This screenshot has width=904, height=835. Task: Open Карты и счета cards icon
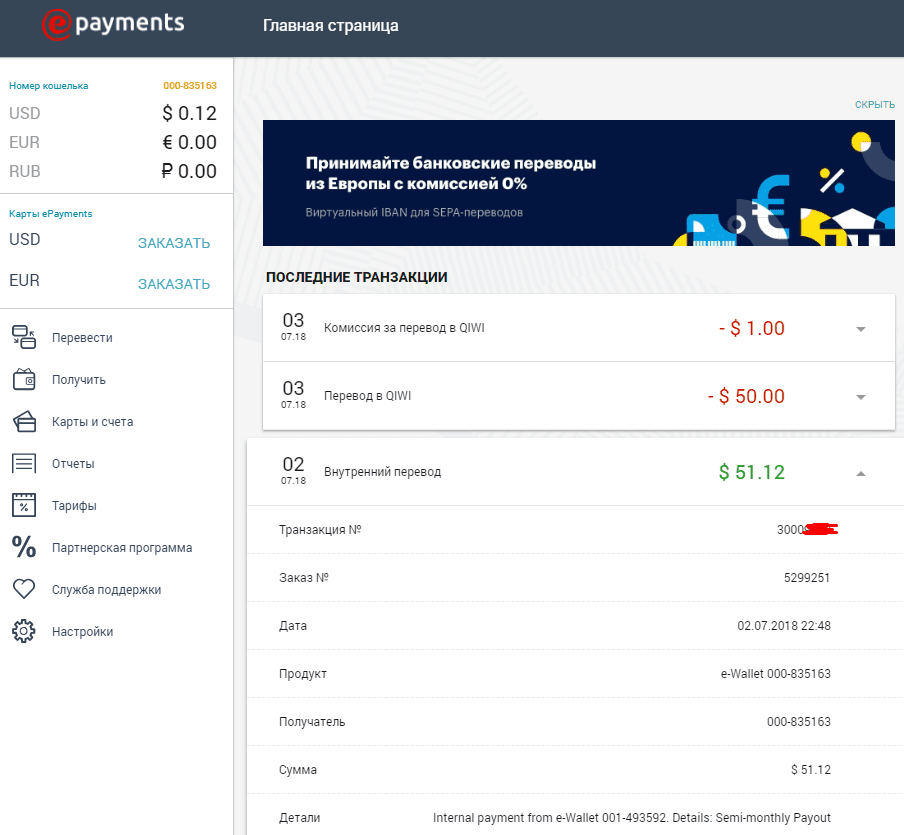click(x=24, y=422)
